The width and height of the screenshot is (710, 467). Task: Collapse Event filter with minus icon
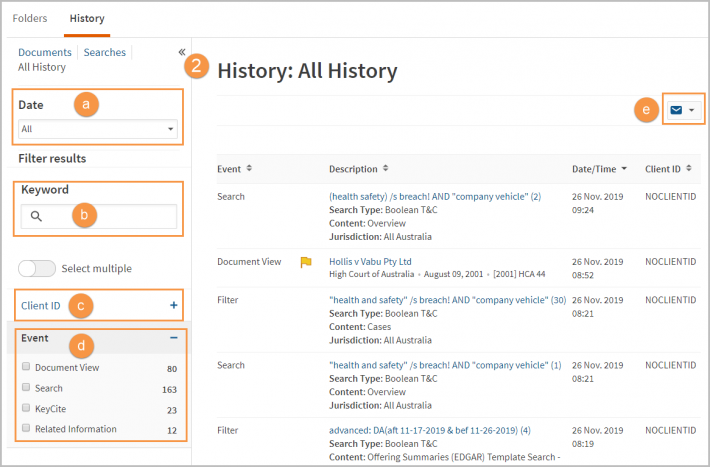tap(173, 338)
